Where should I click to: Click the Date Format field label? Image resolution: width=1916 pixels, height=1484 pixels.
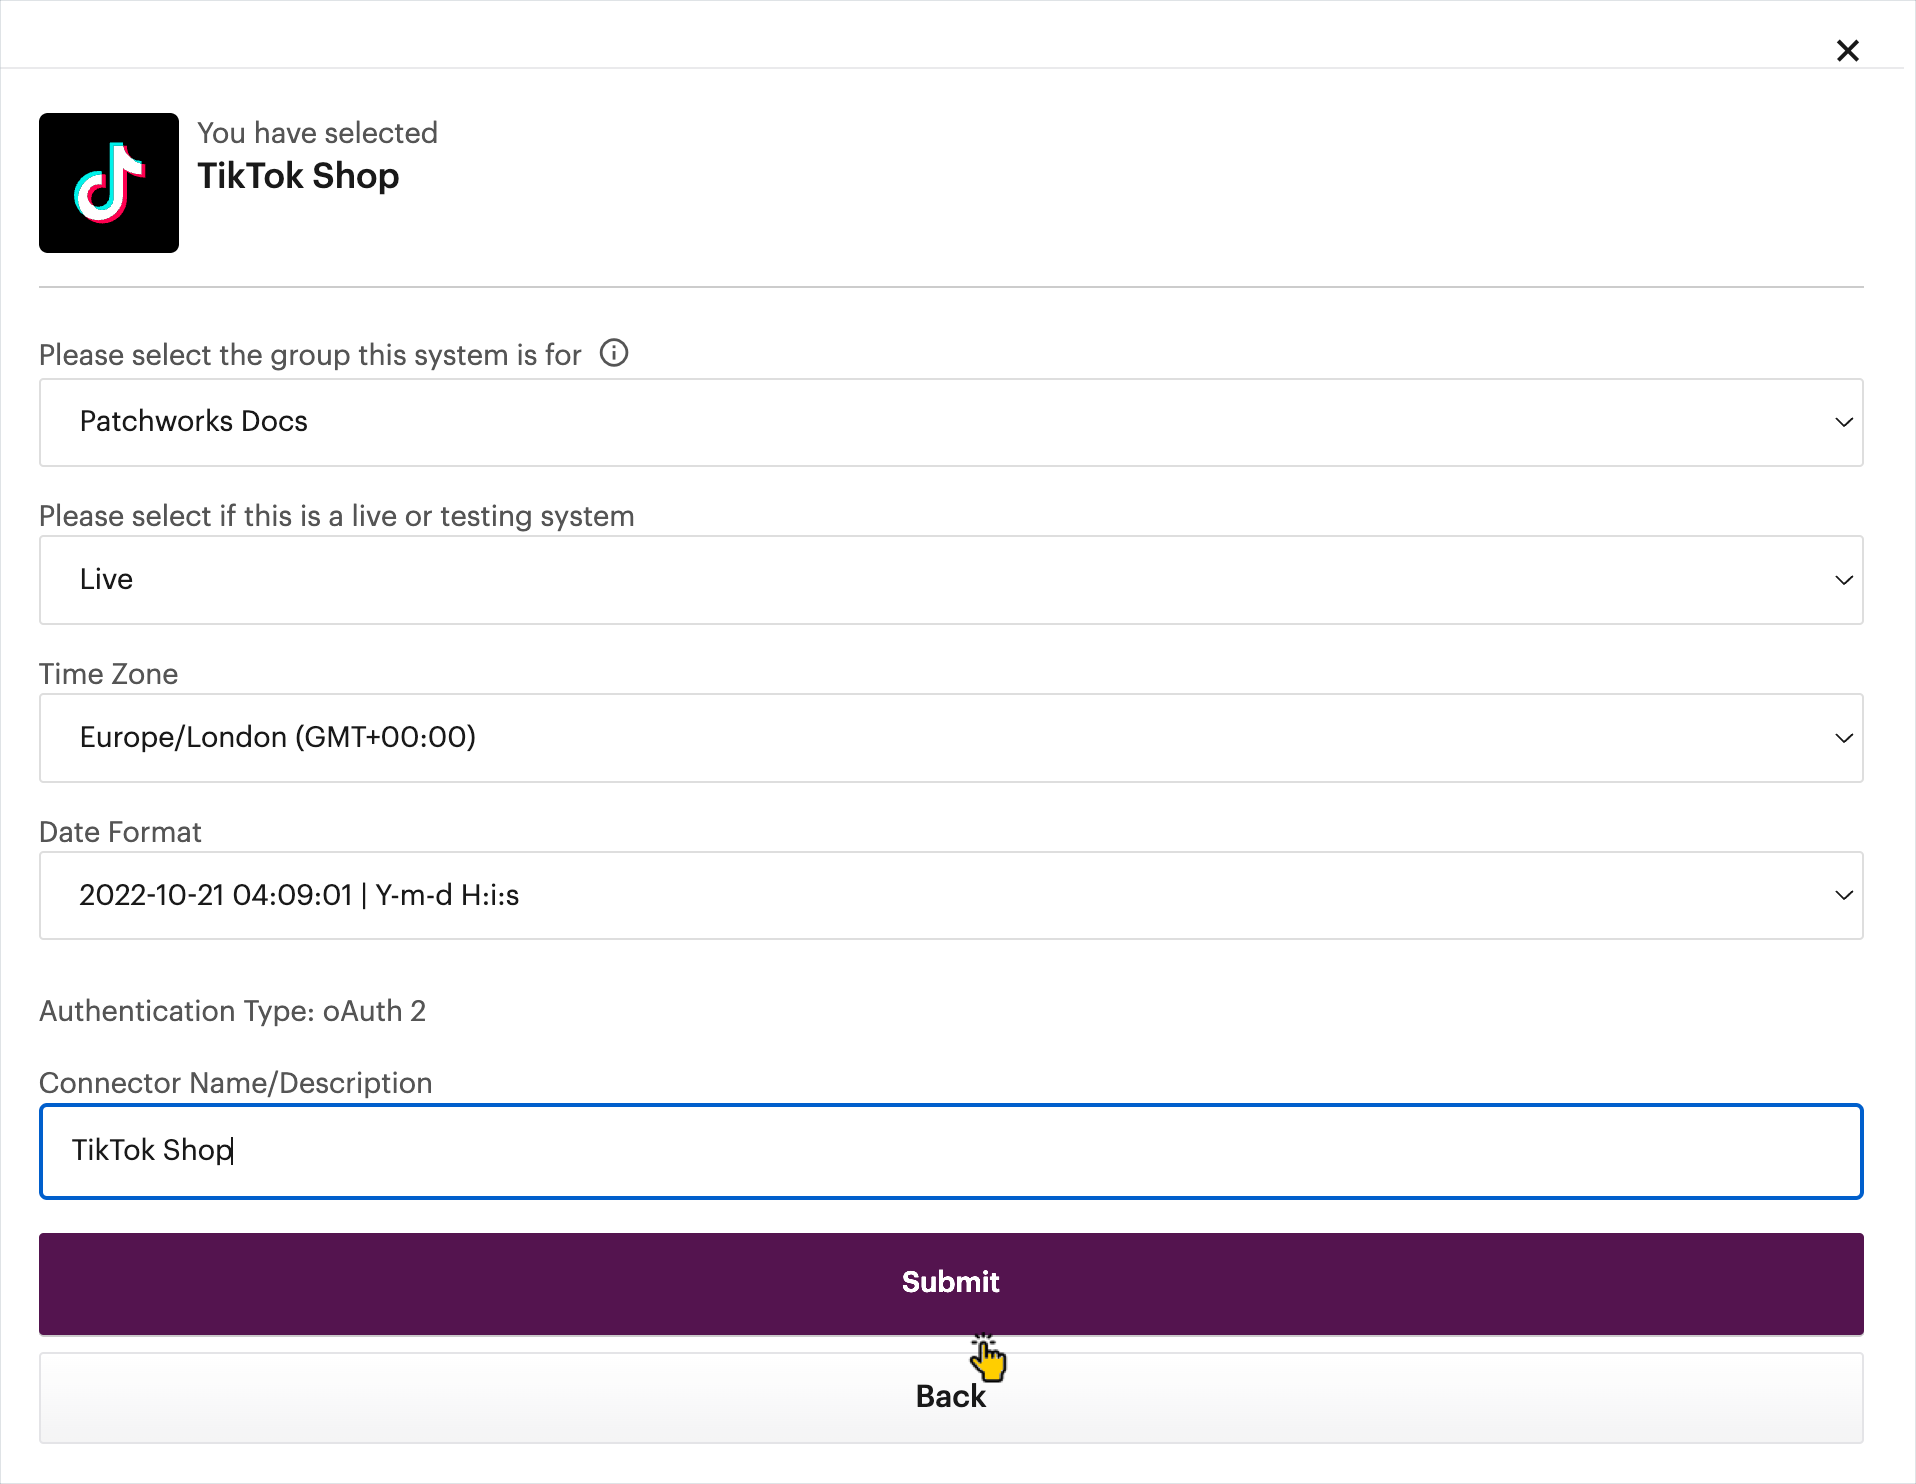120,832
